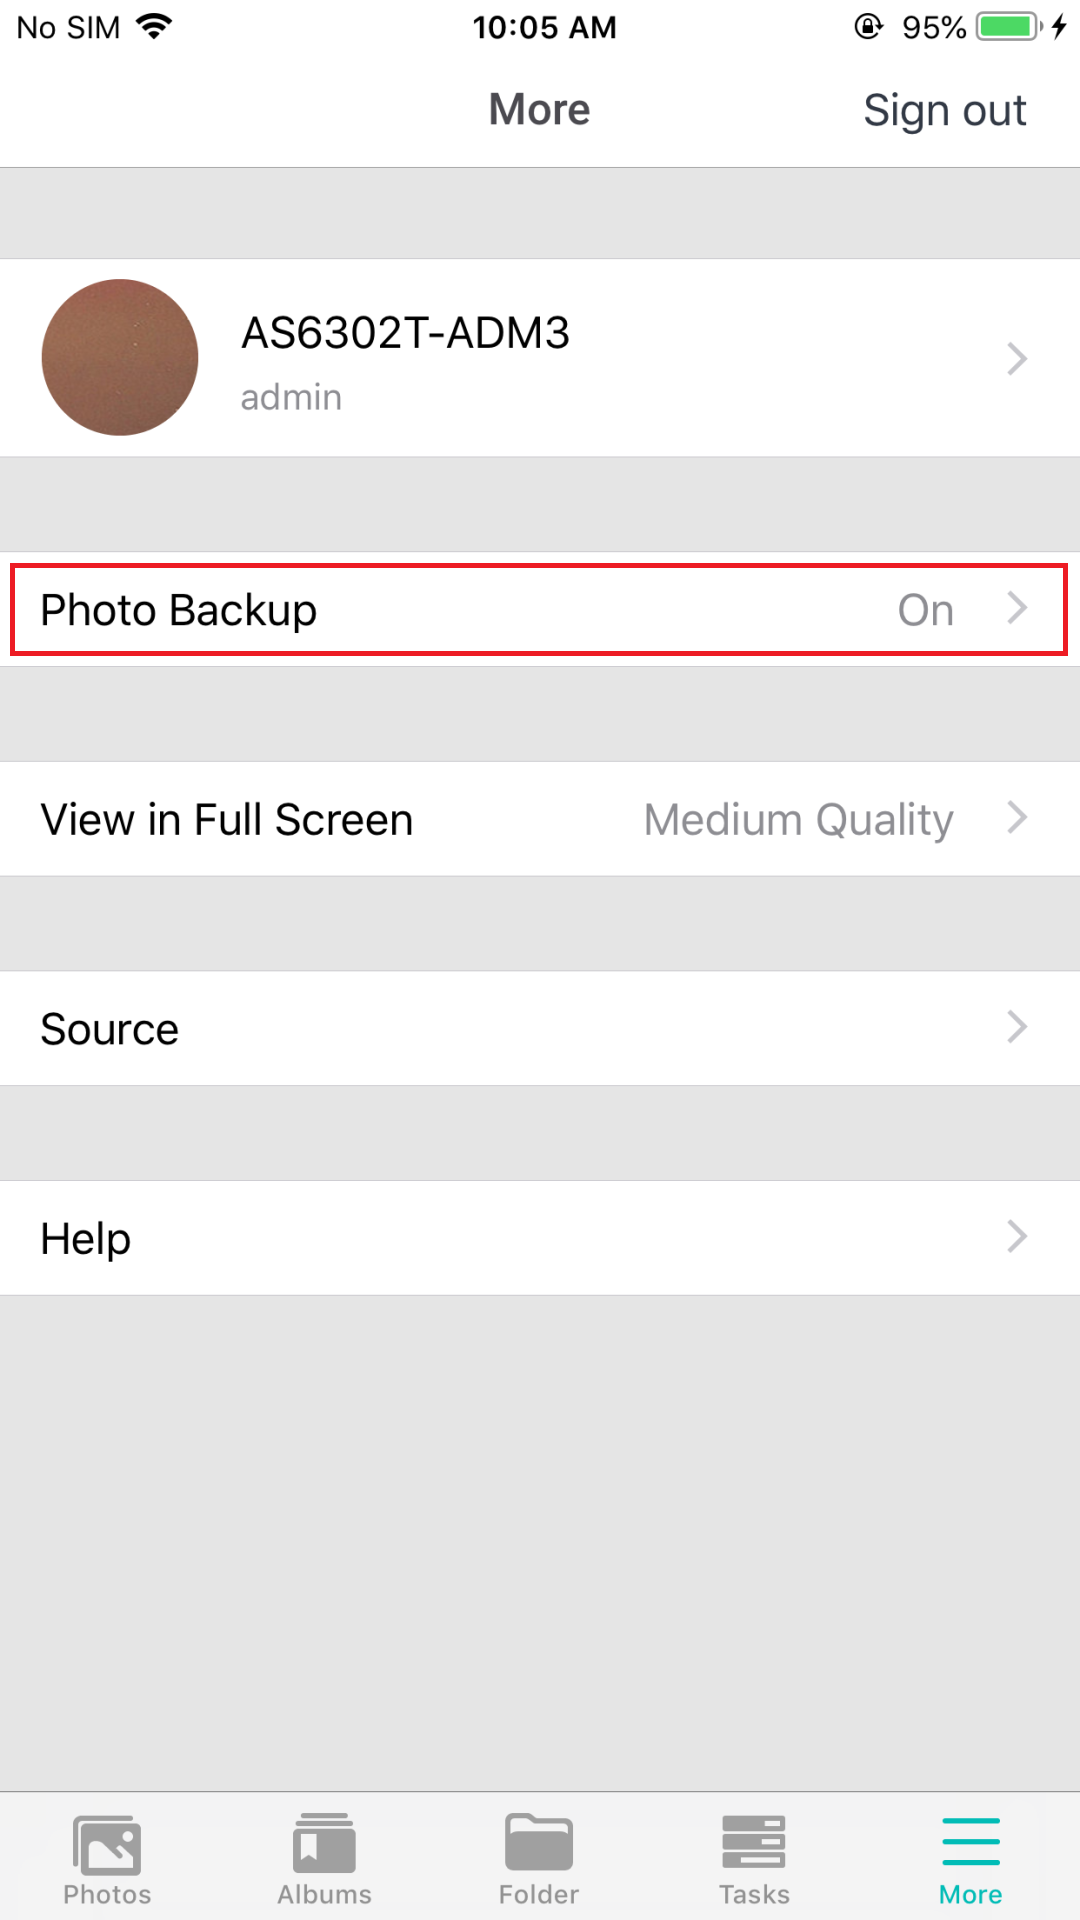Tap the admin profile avatar
Screen dimensions: 1080x1920
pyautogui.click(x=120, y=357)
